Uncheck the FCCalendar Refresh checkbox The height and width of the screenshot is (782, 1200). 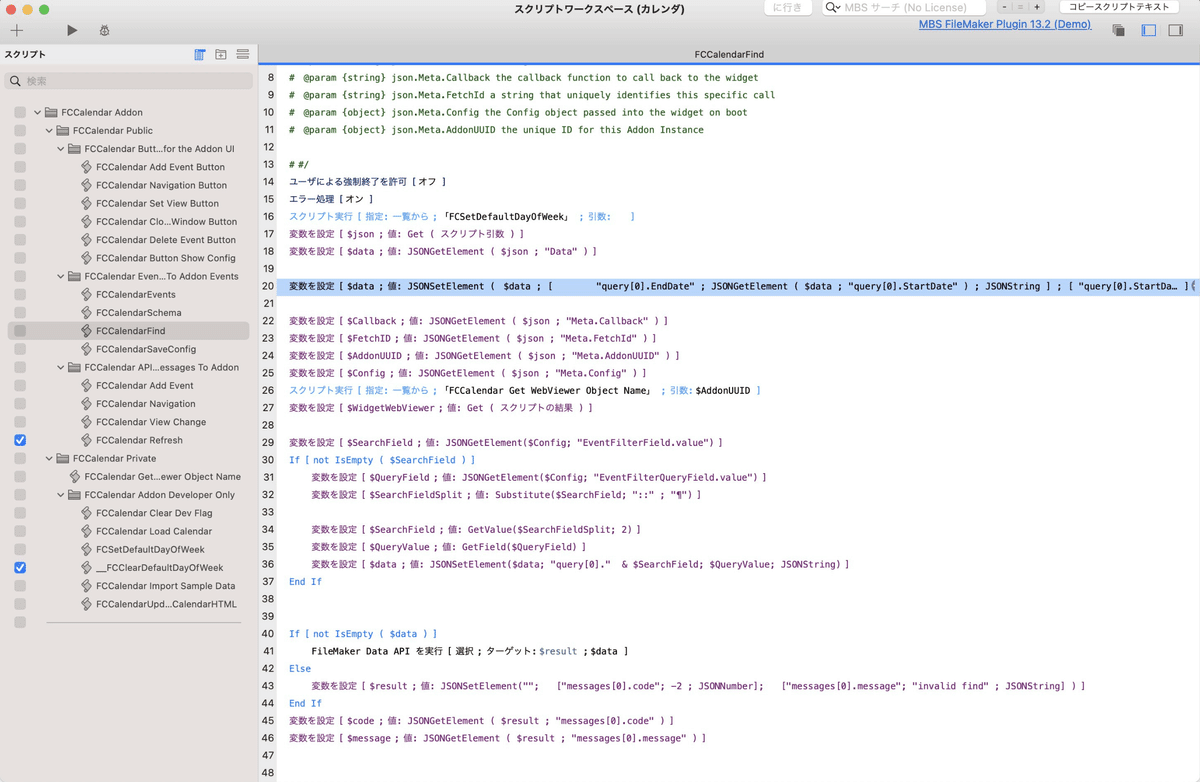tap(20, 439)
